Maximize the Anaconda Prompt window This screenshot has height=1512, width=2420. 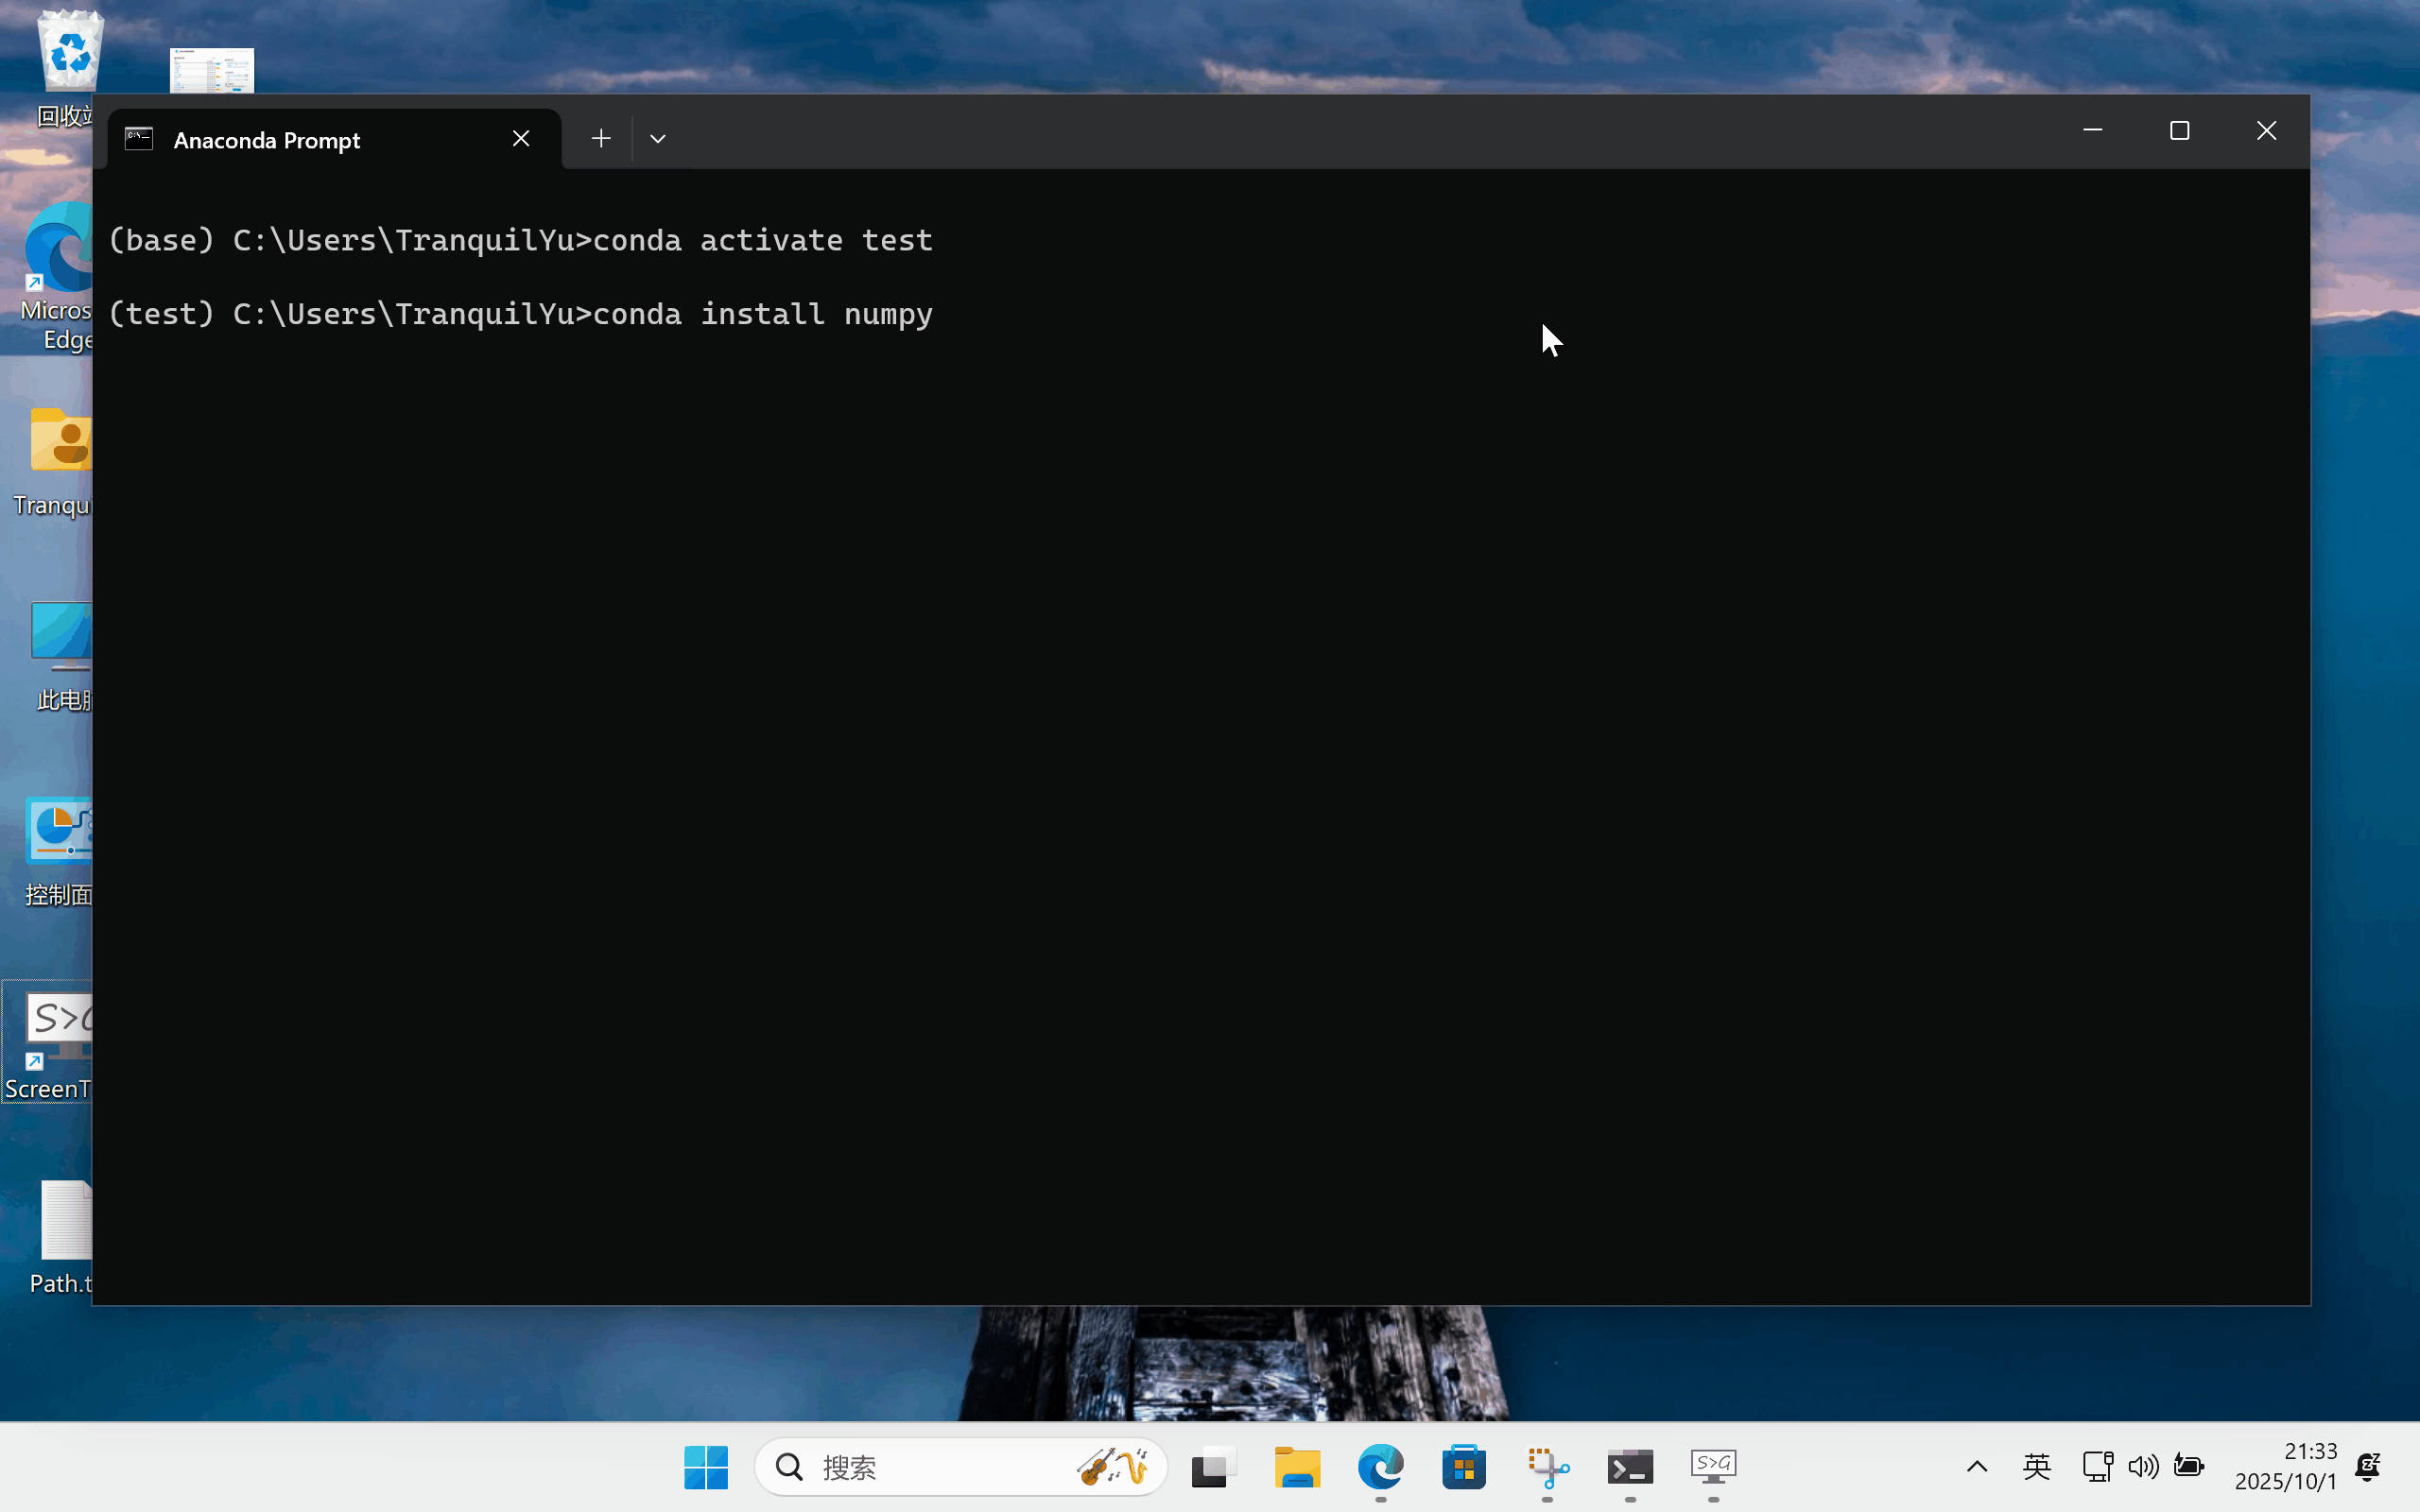click(2180, 131)
